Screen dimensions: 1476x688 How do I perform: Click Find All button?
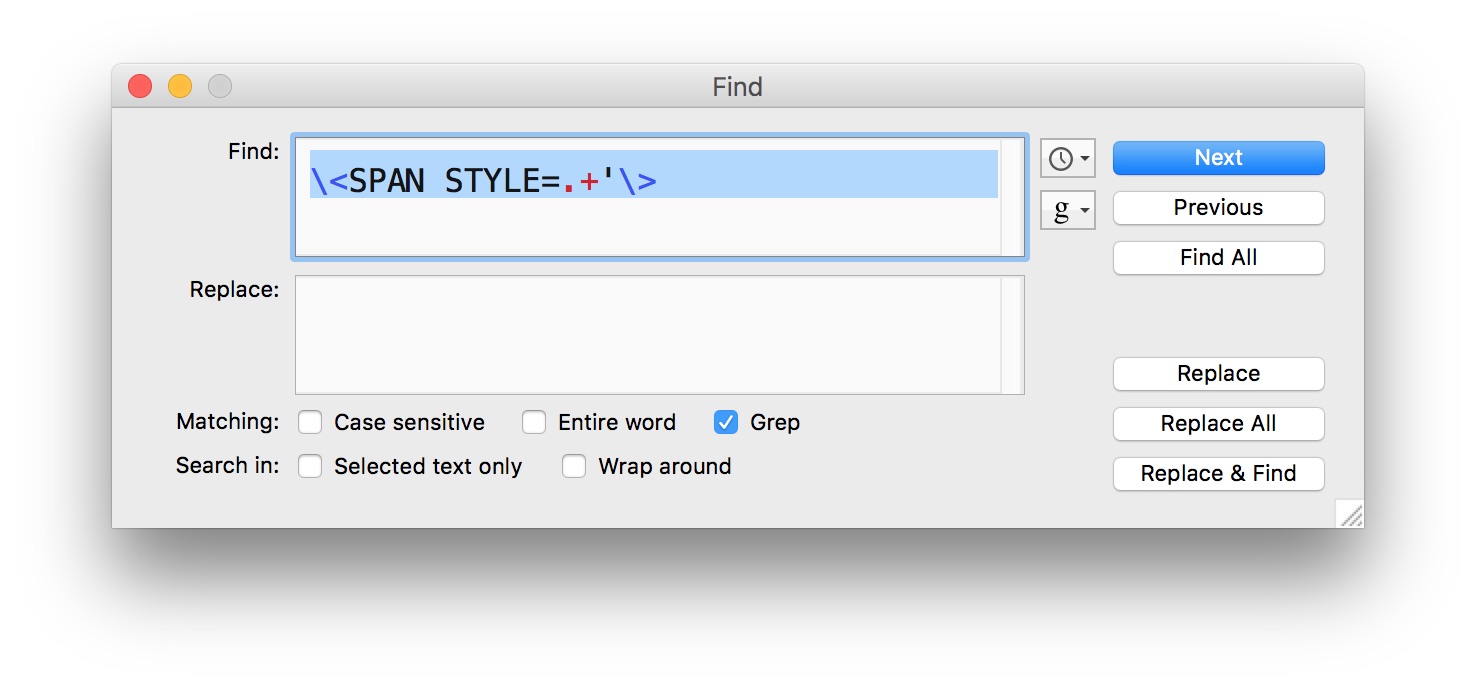point(1219,258)
